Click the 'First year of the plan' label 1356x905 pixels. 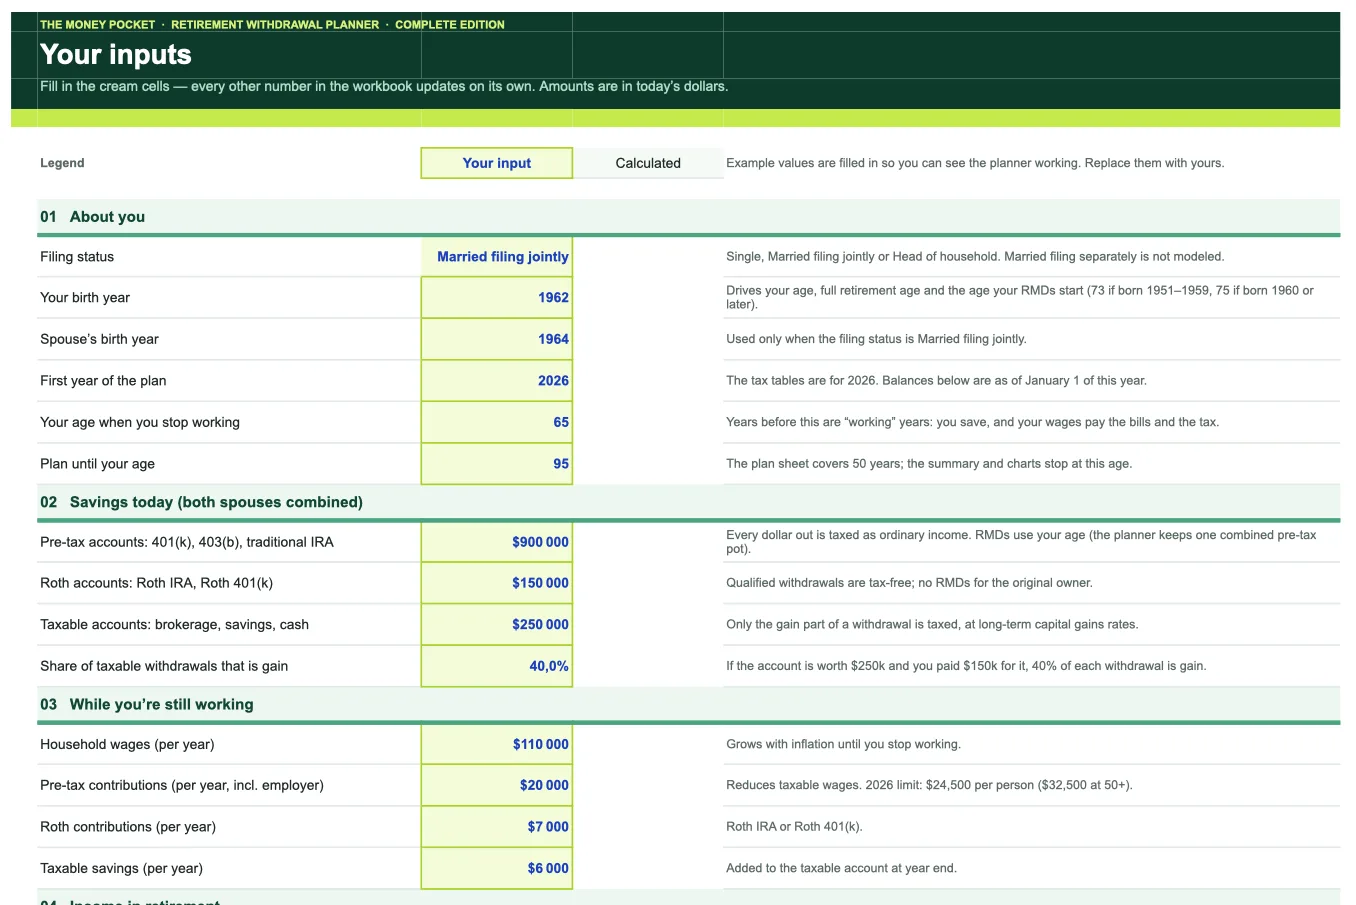tap(103, 381)
